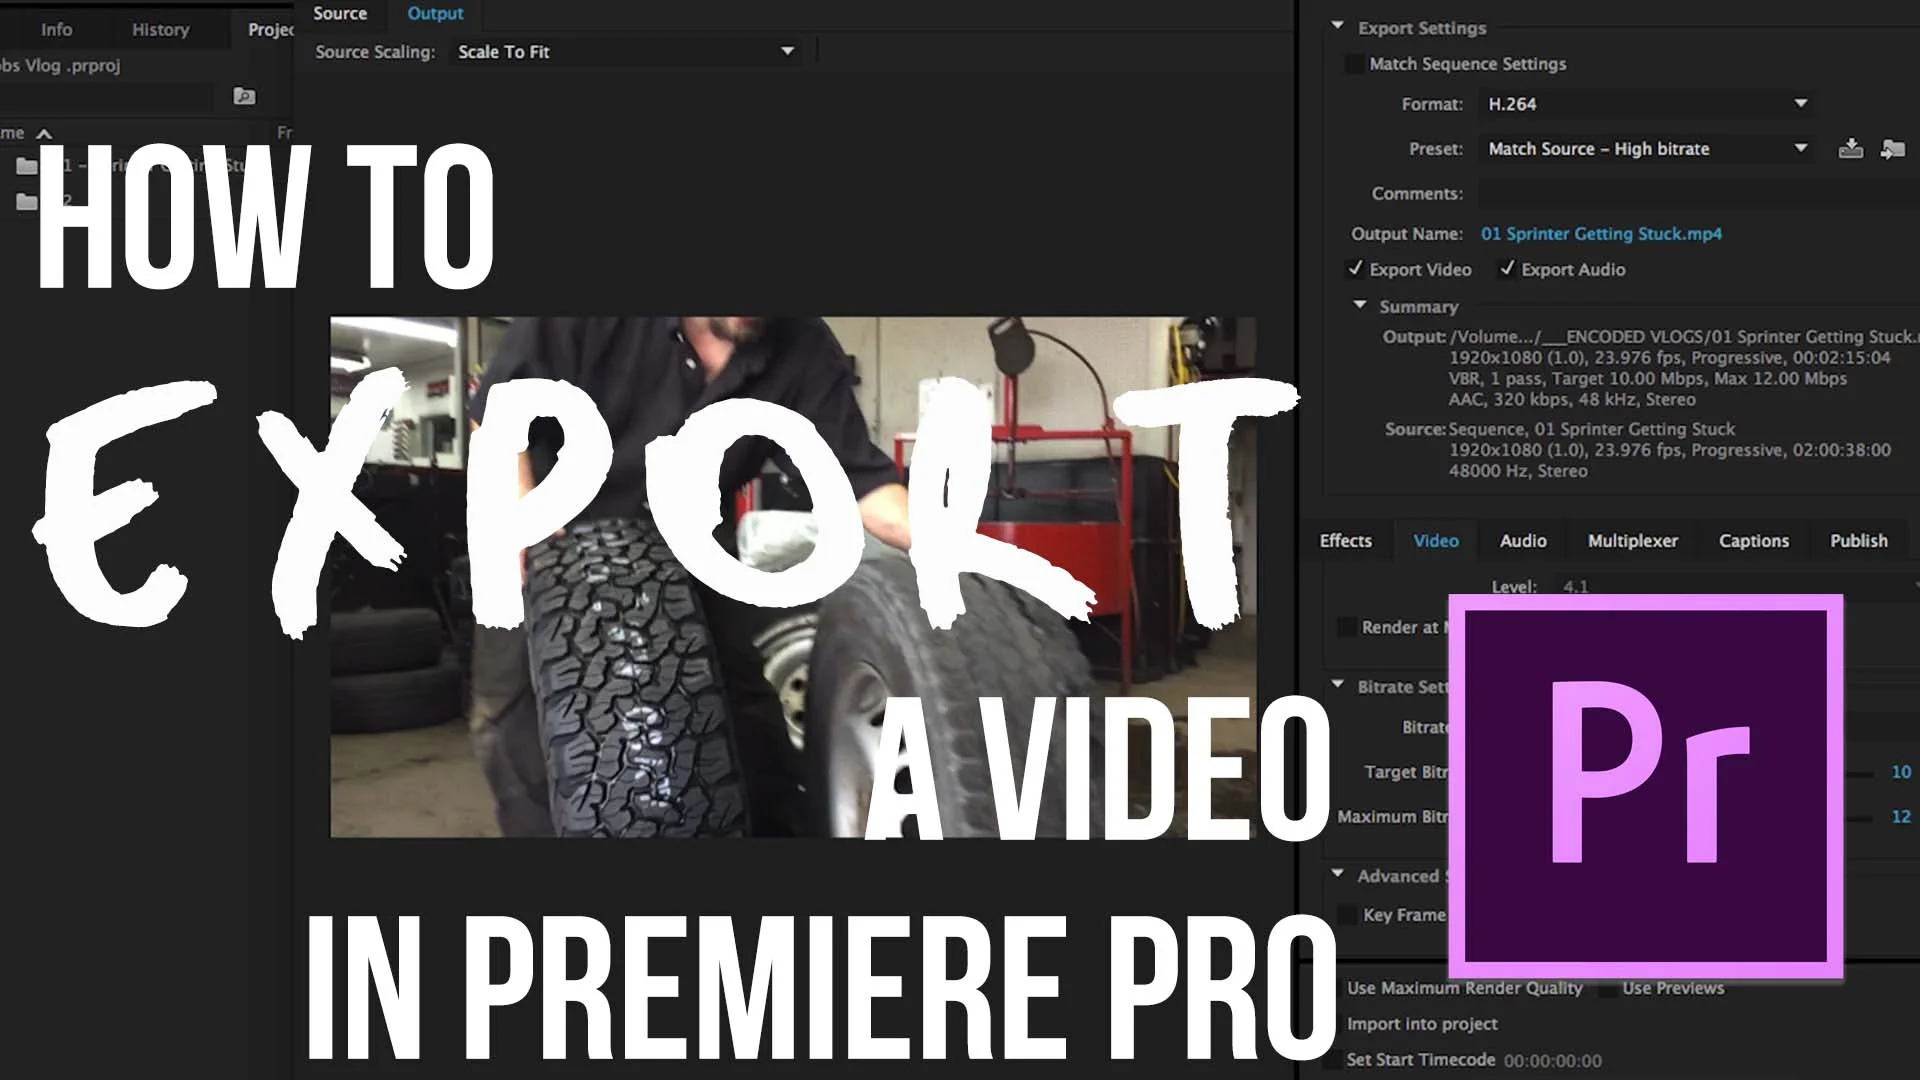
Task: Switch to the Publish tab
Action: tap(1859, 541)
